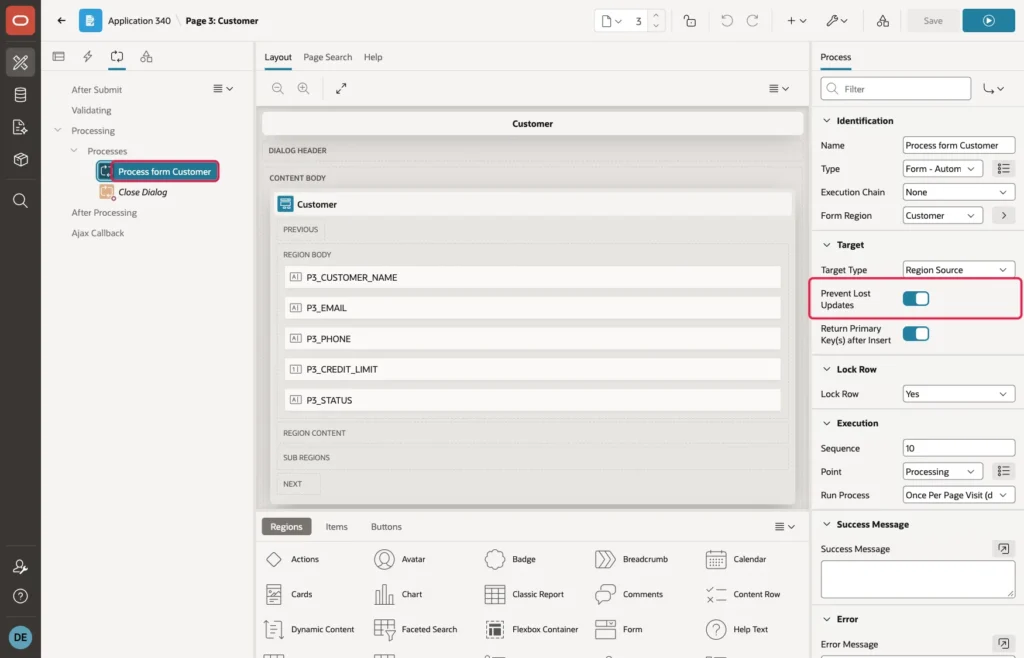Open the Page Search tab
This screenshot has width=1024, height=658.
327,57
